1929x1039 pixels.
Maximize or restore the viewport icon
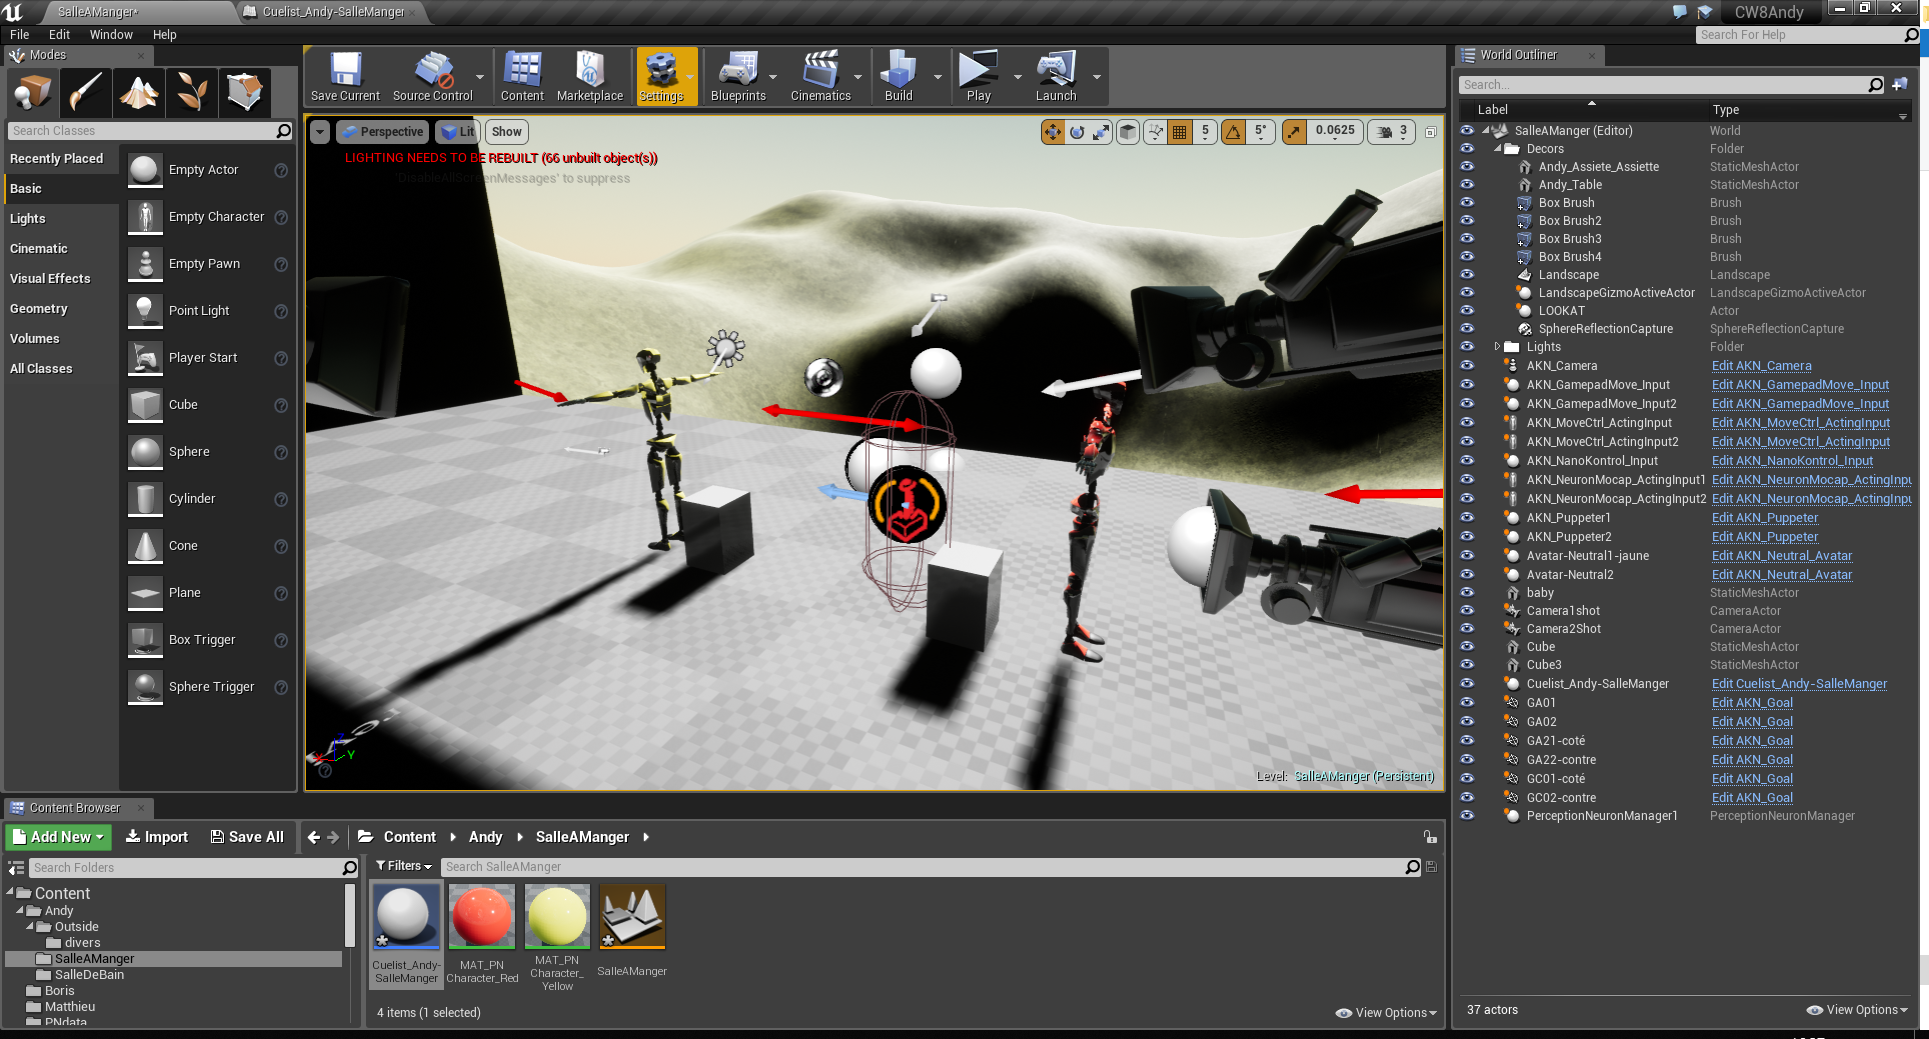click(x=1431, y=132)
